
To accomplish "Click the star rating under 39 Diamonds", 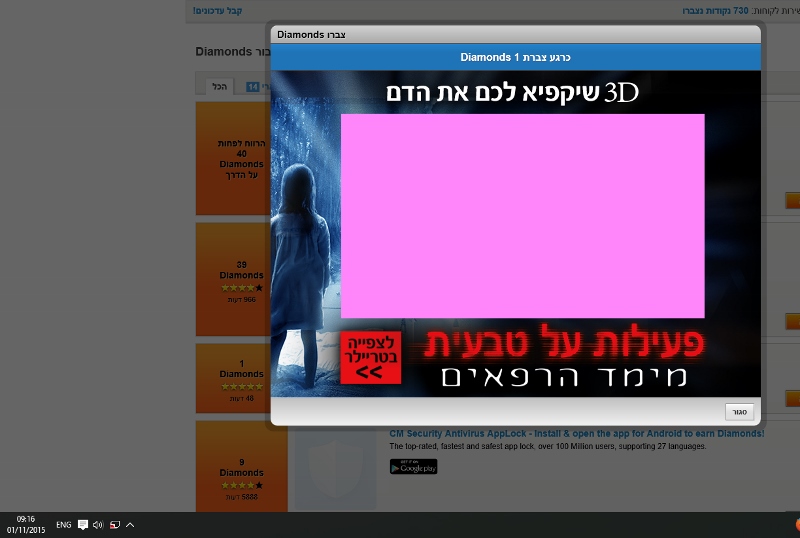I will coord(242,288).
